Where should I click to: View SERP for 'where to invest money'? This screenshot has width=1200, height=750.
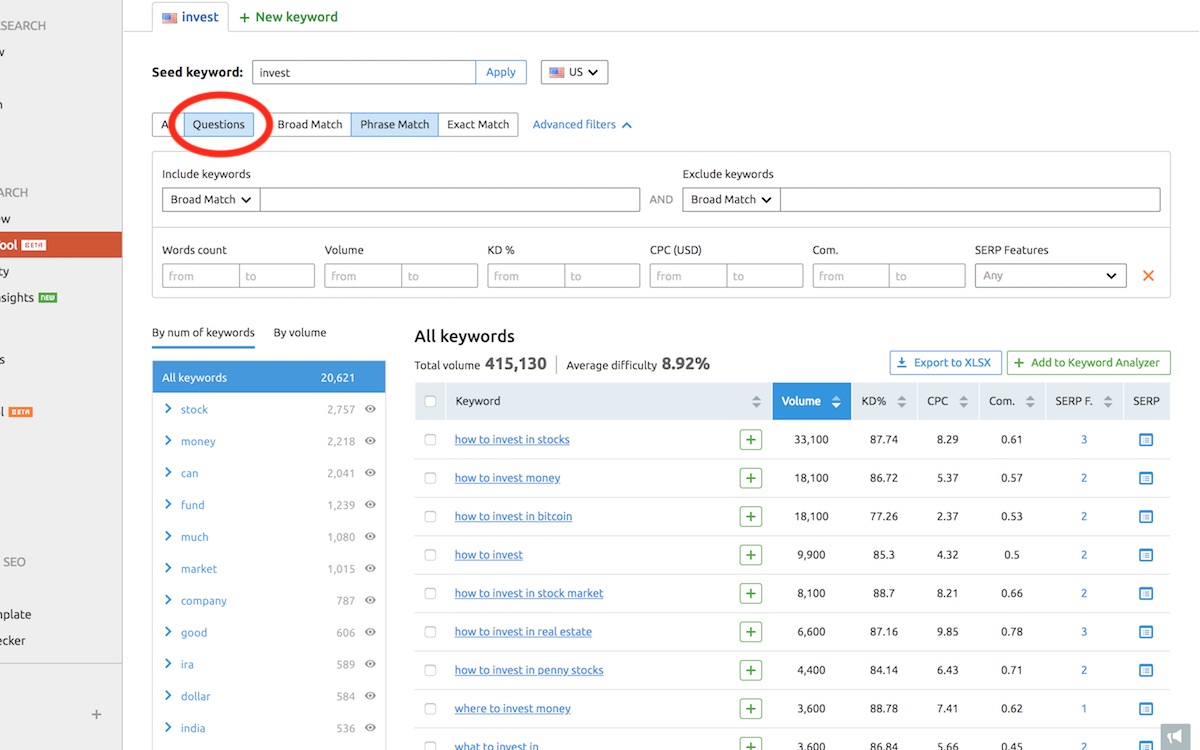[x=1146, y=709]
